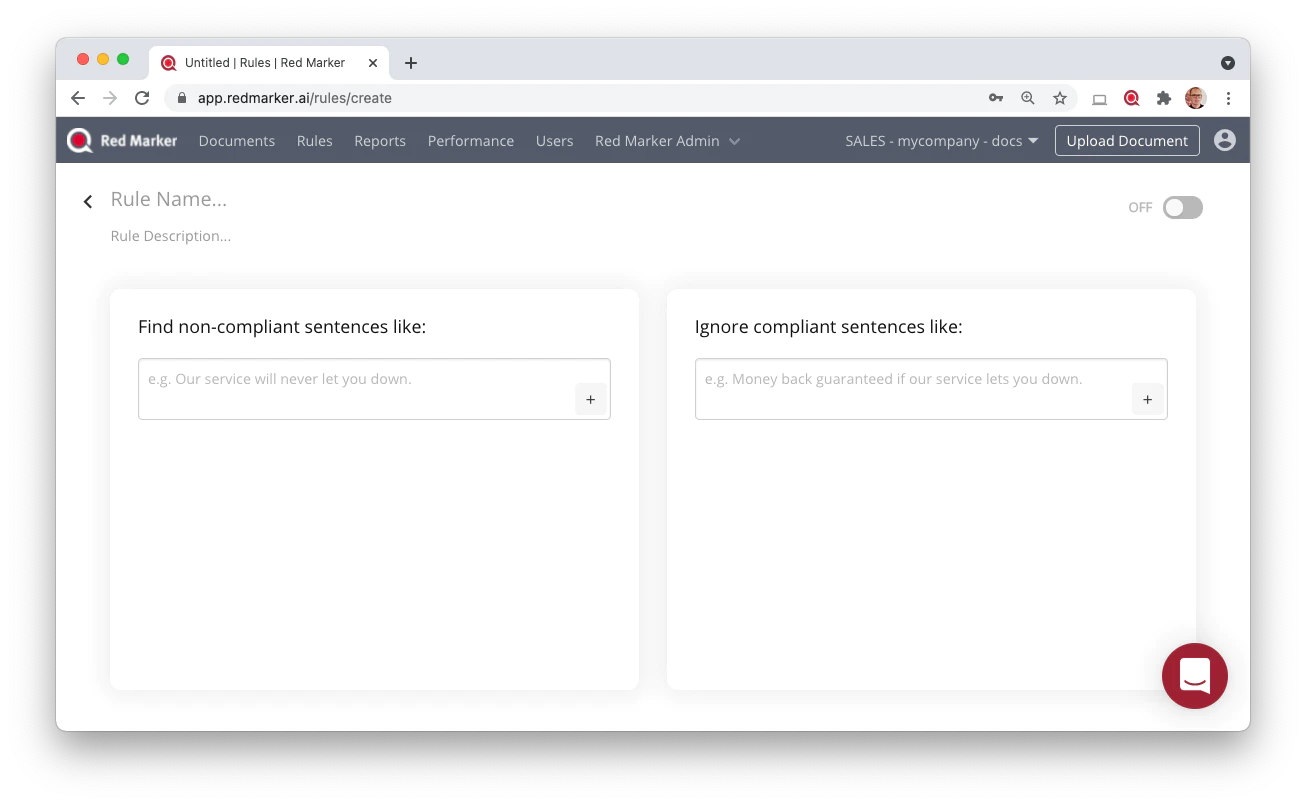Go to the Reports section

point(380,141)
